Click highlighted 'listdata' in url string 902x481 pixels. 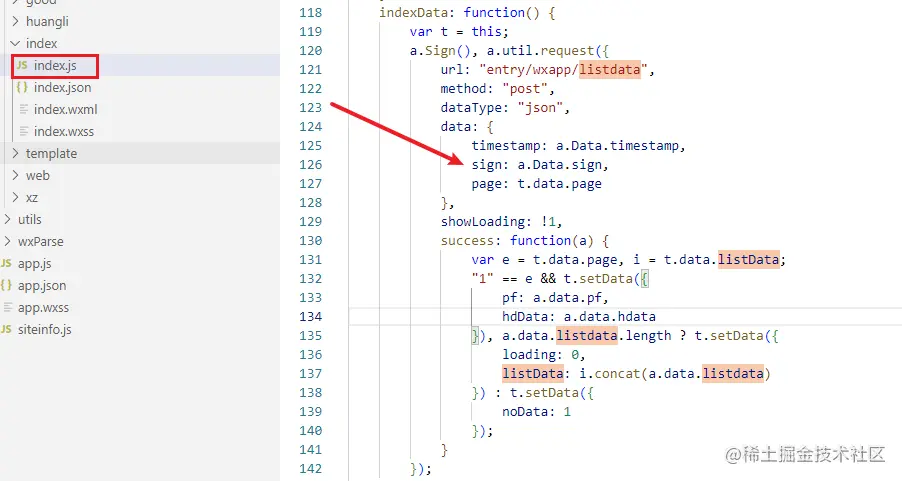coord(610,70)
